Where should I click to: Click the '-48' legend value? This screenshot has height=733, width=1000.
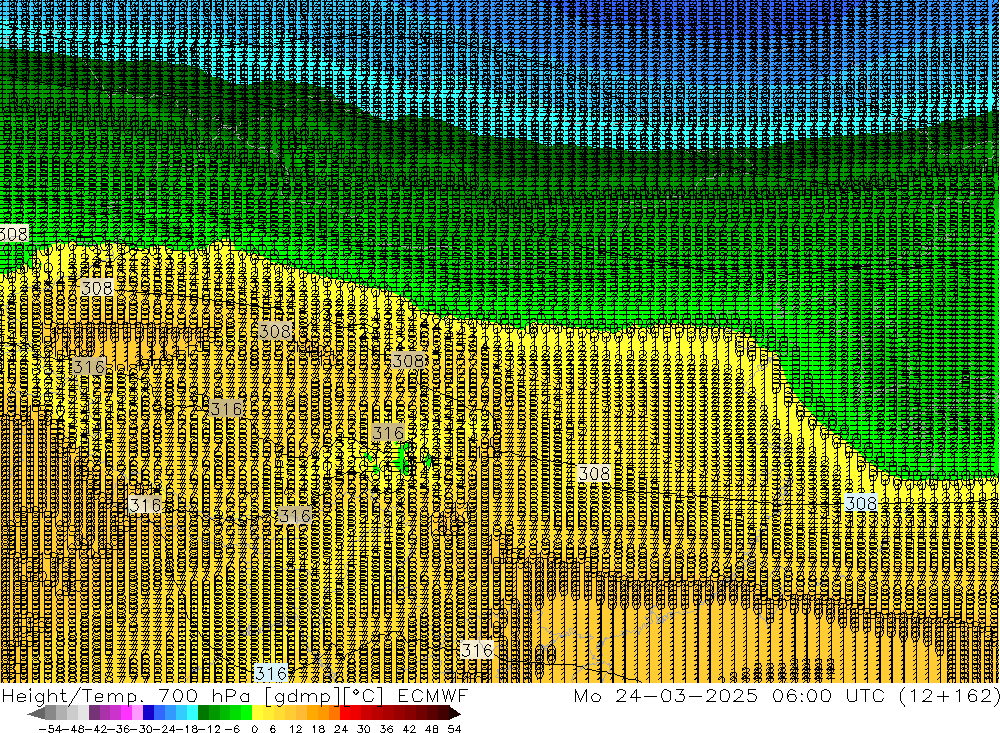click(73, 729)
